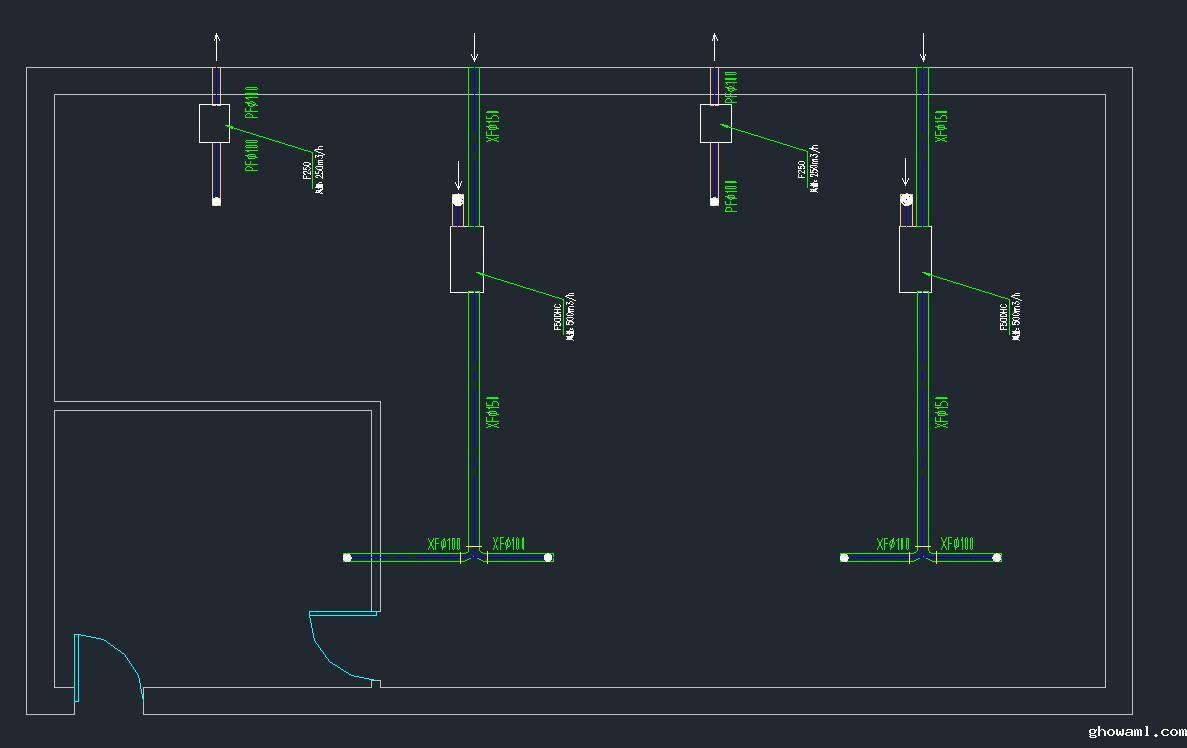The image size is (1187, 748).
Task: Select the right F250 exhaust fan box
Action: (715, 123)
